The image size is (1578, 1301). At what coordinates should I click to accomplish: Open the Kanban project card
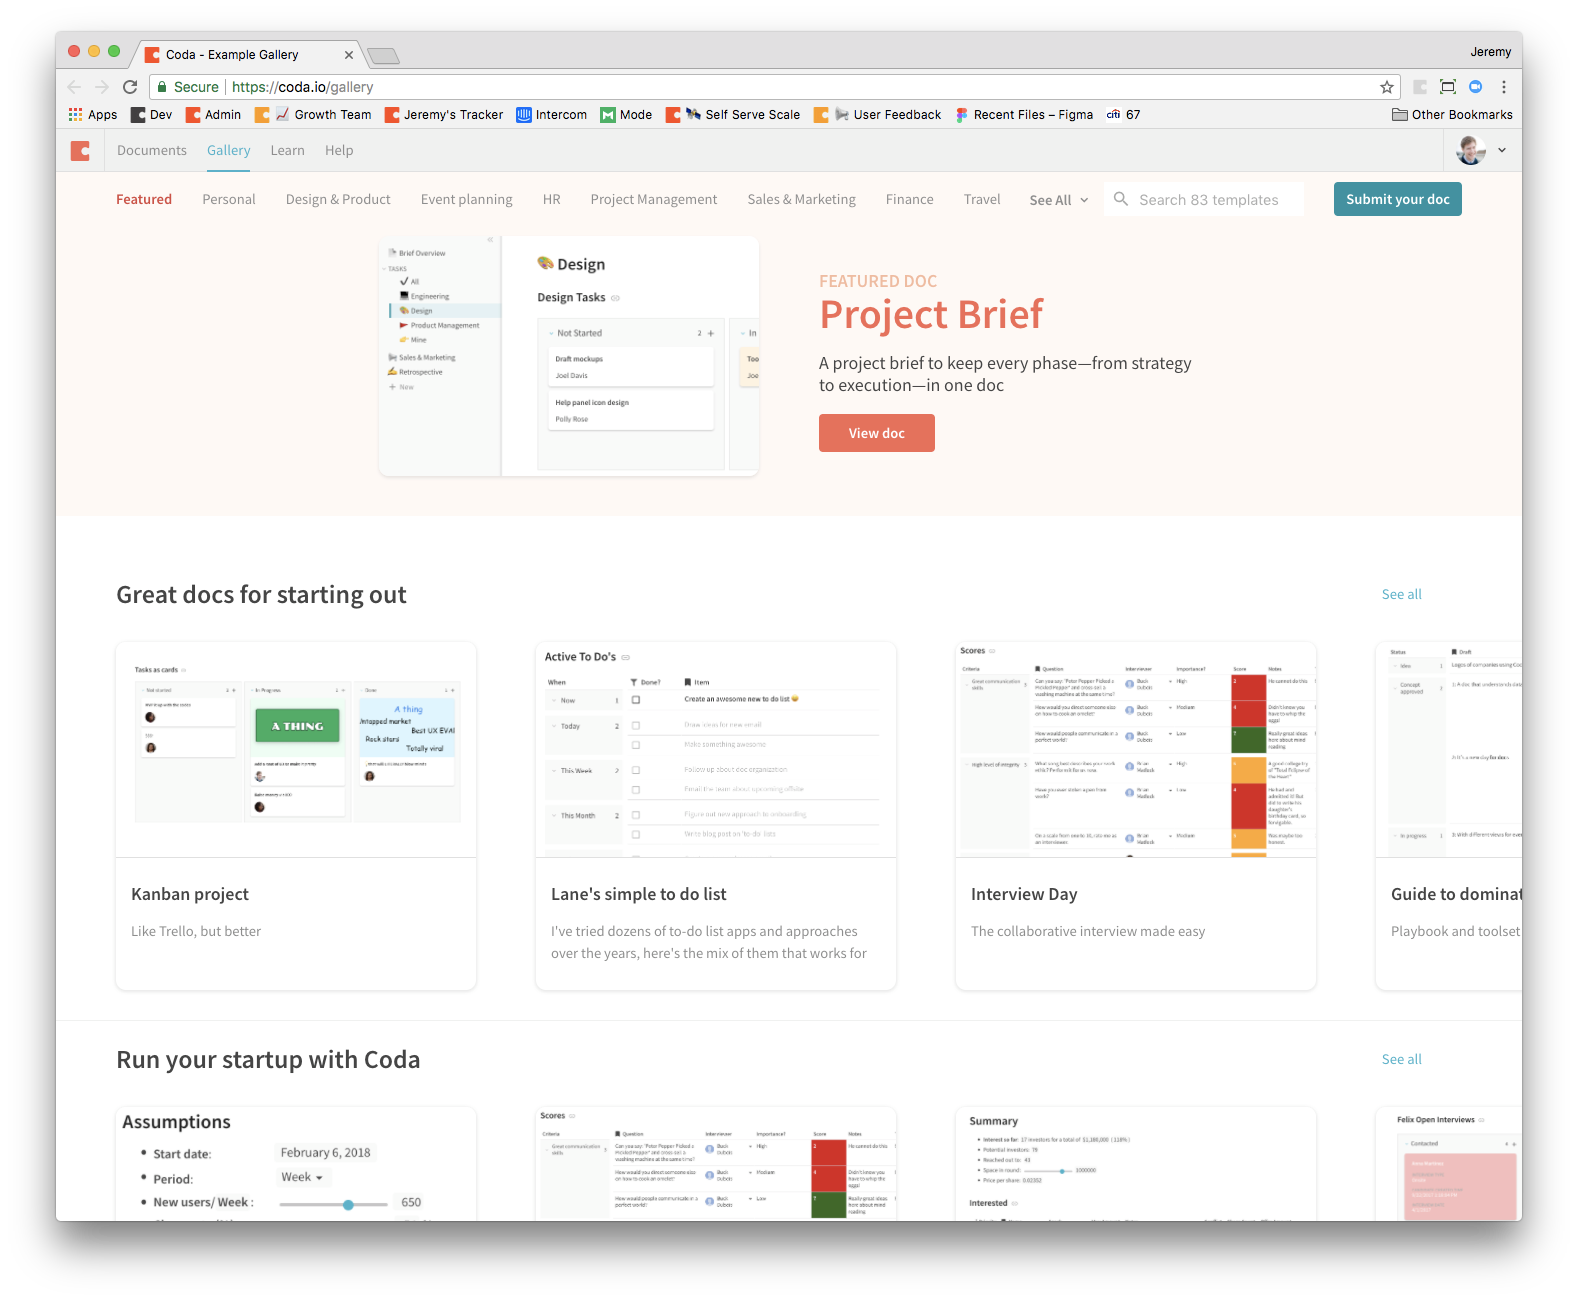click(x=296, y=816)
